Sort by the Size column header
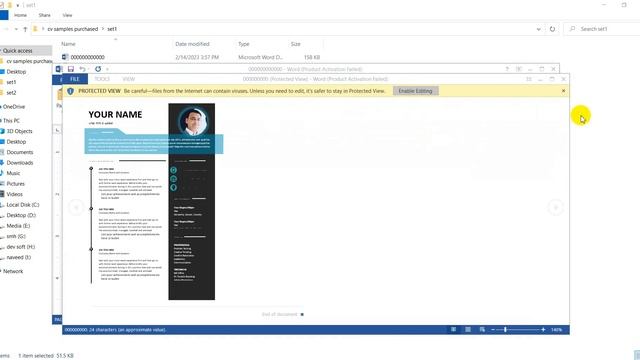The height and width of the screenshot is (360, 640). tap(296, 44)
